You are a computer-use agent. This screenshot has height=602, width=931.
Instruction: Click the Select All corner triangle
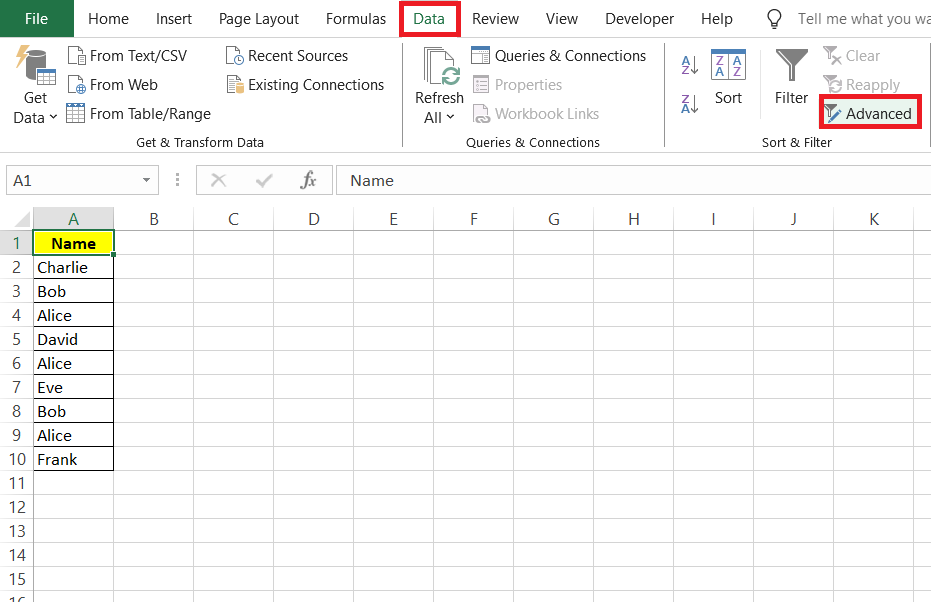coord(22,219)
